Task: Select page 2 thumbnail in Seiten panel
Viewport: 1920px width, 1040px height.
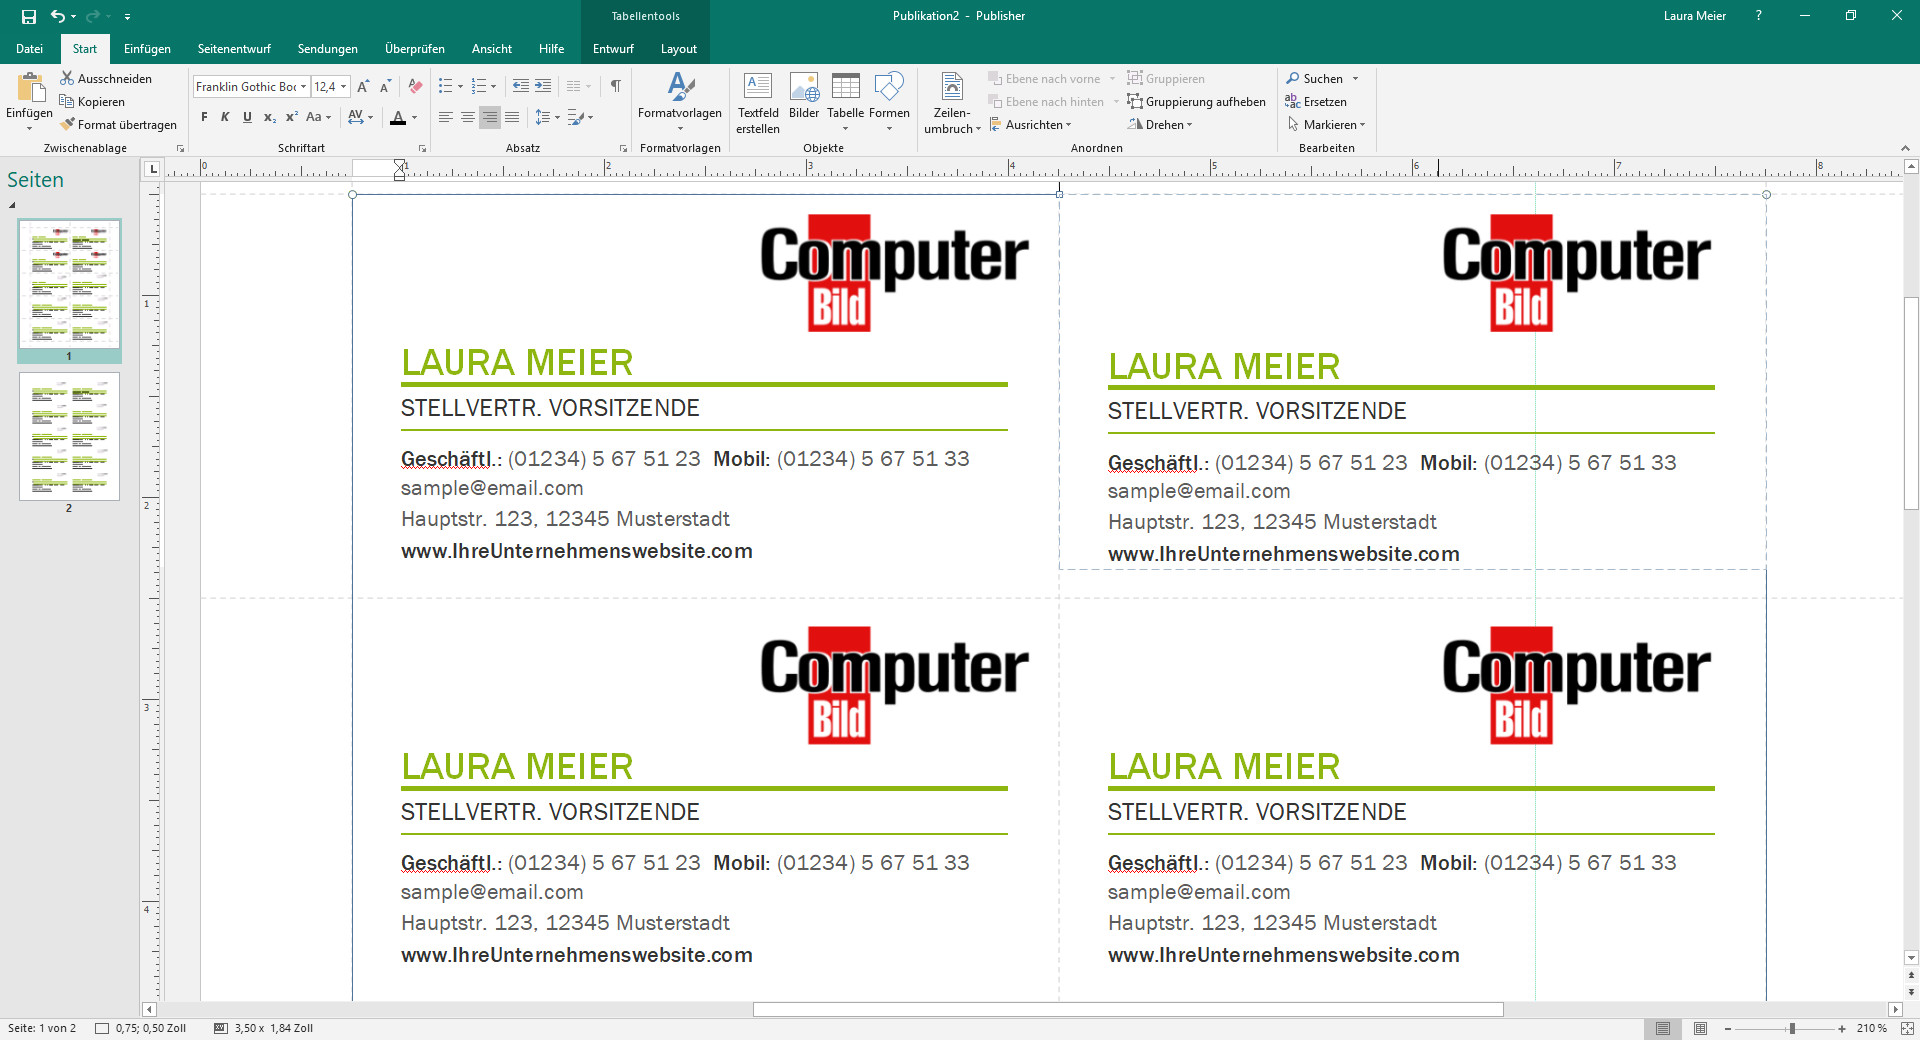Action: tap(69, 436)
